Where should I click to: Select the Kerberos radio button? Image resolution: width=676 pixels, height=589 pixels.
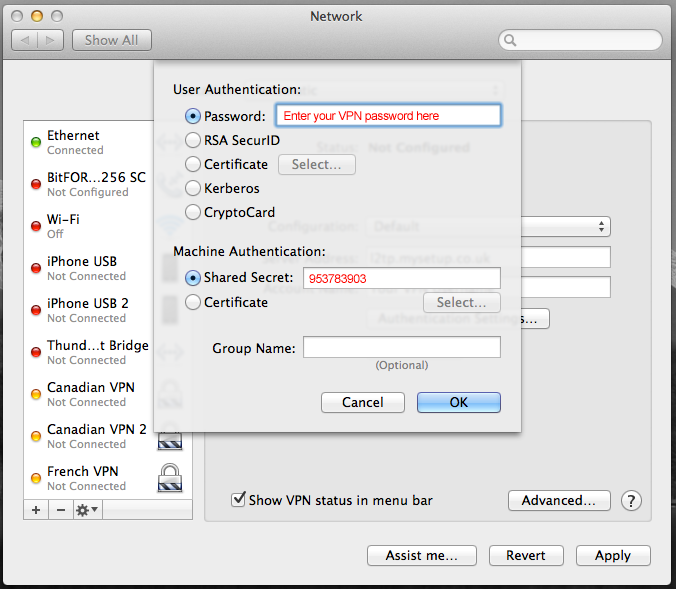point(193,188)
